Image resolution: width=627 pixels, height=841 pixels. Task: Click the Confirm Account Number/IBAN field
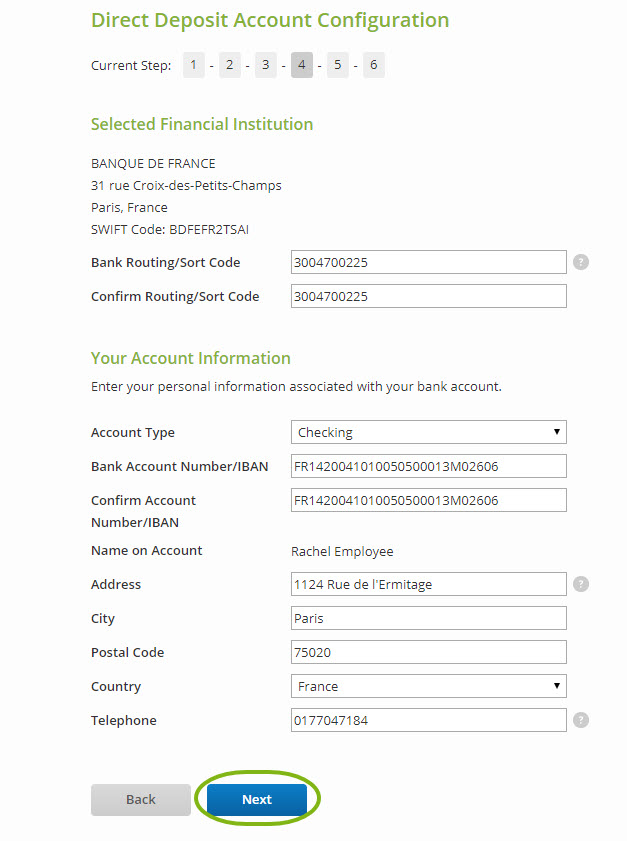pyautogui.click(x=429, y=500)
